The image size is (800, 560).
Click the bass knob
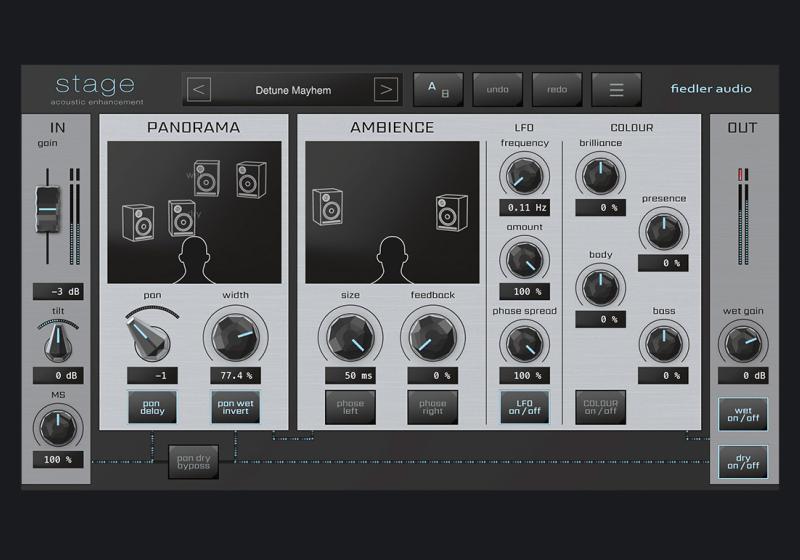[664, 344]
